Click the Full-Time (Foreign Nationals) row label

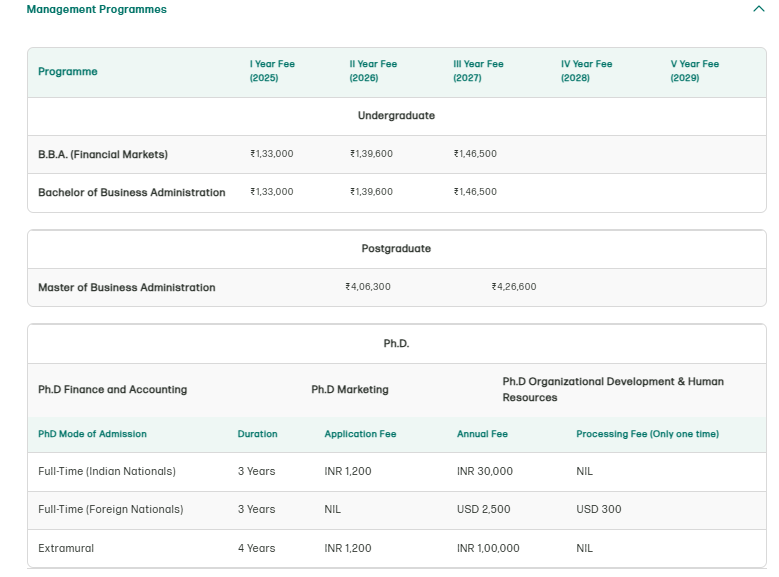click(110, 509)
